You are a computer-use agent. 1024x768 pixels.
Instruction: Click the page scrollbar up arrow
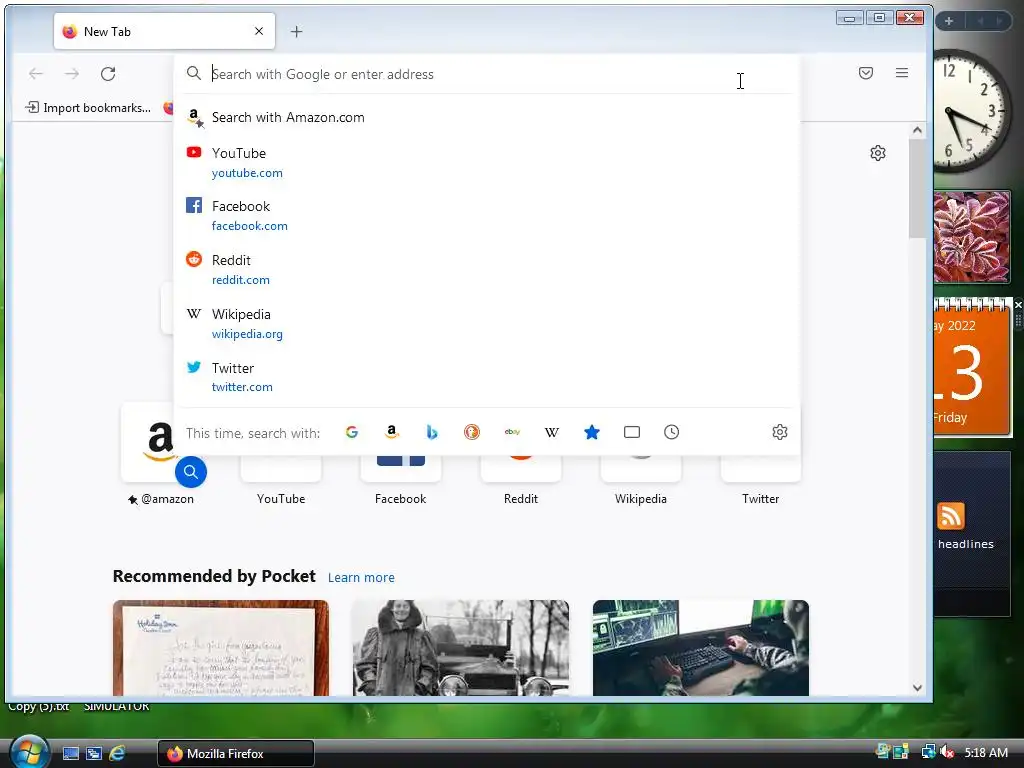coord(918,130)
